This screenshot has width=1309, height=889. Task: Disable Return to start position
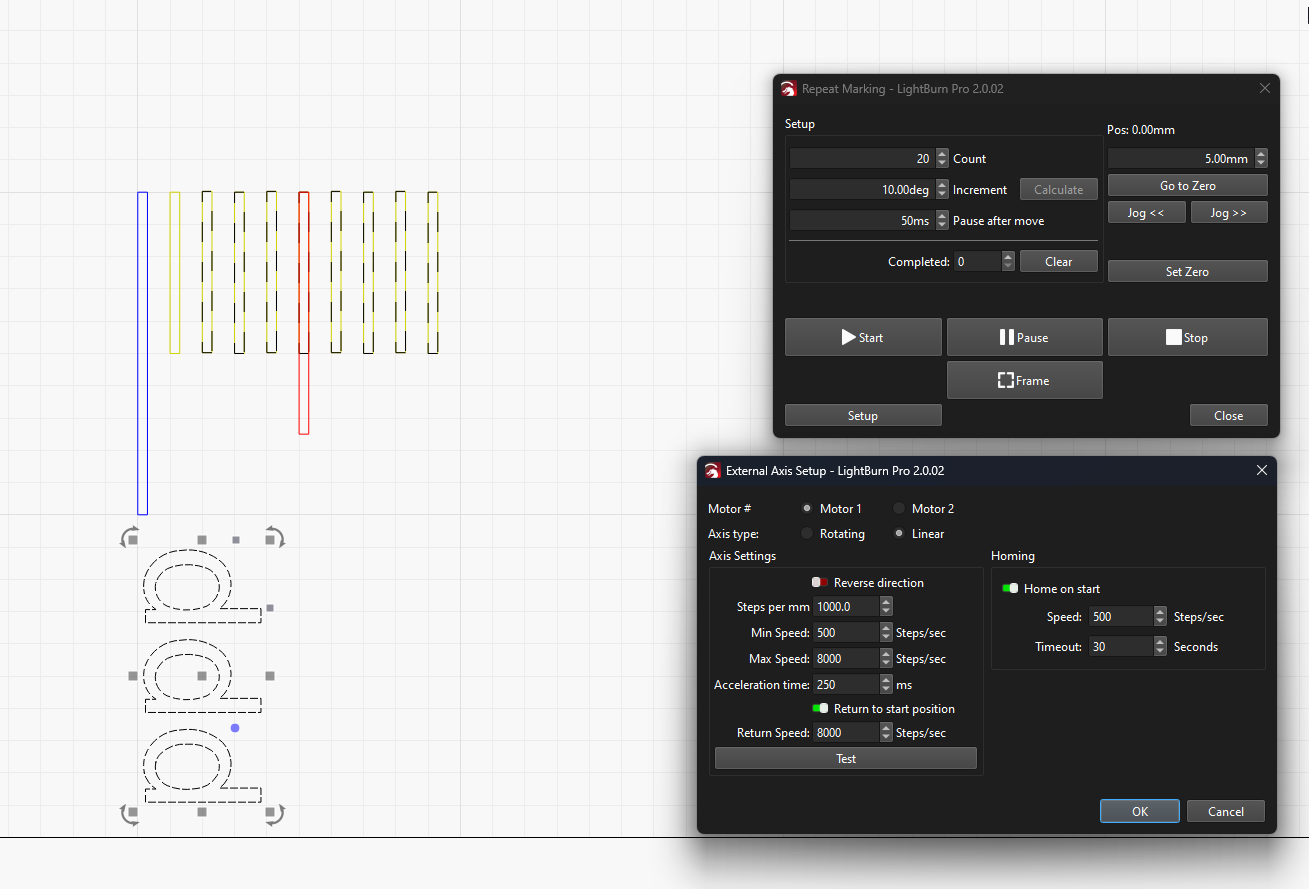(820, 709)
